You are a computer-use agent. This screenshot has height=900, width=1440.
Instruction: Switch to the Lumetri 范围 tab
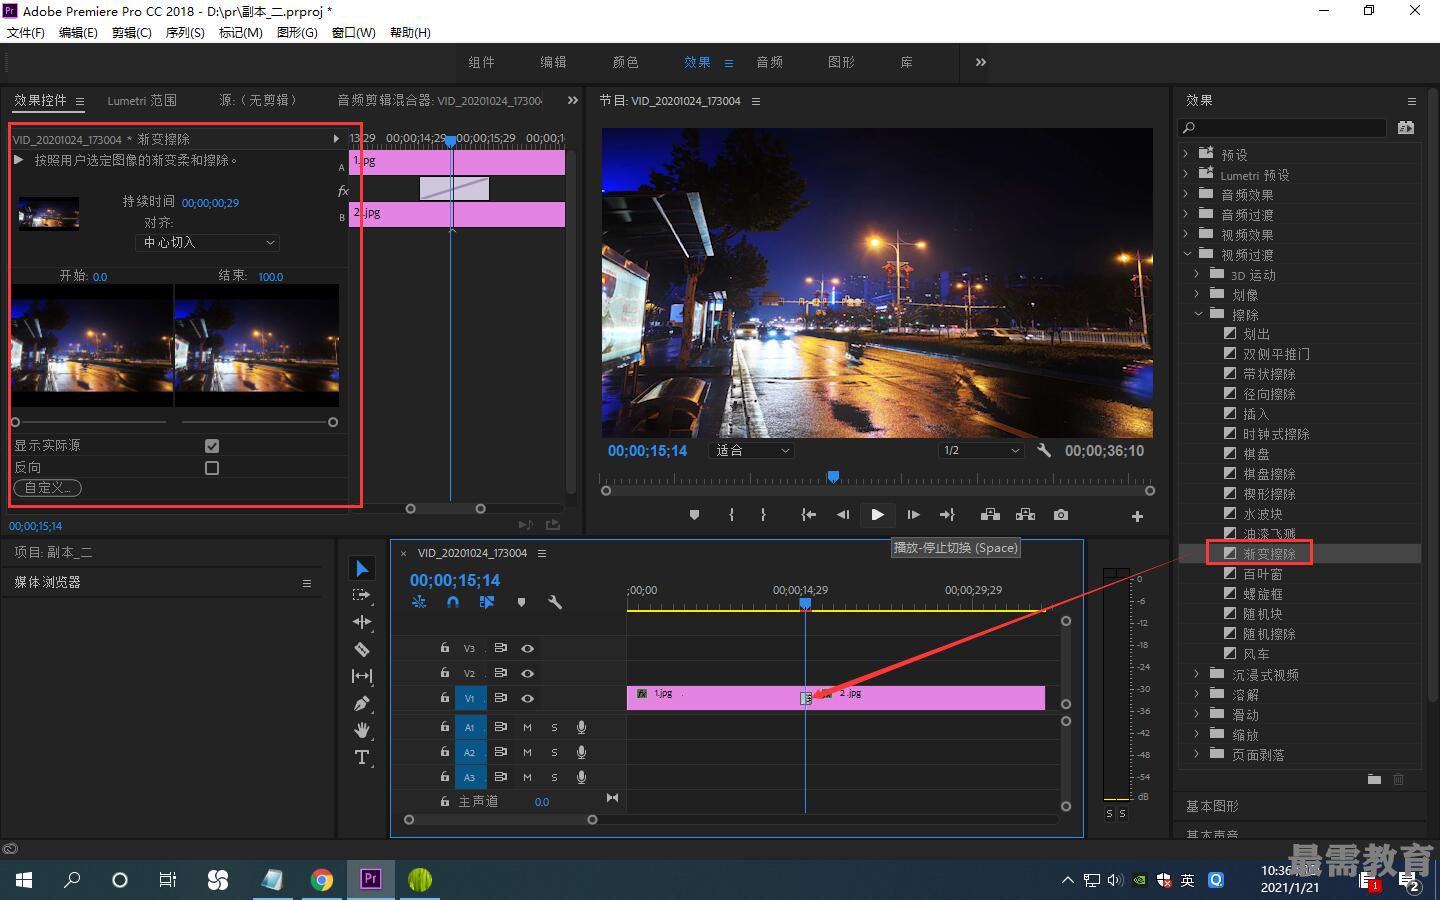click(x=142, y=100)
